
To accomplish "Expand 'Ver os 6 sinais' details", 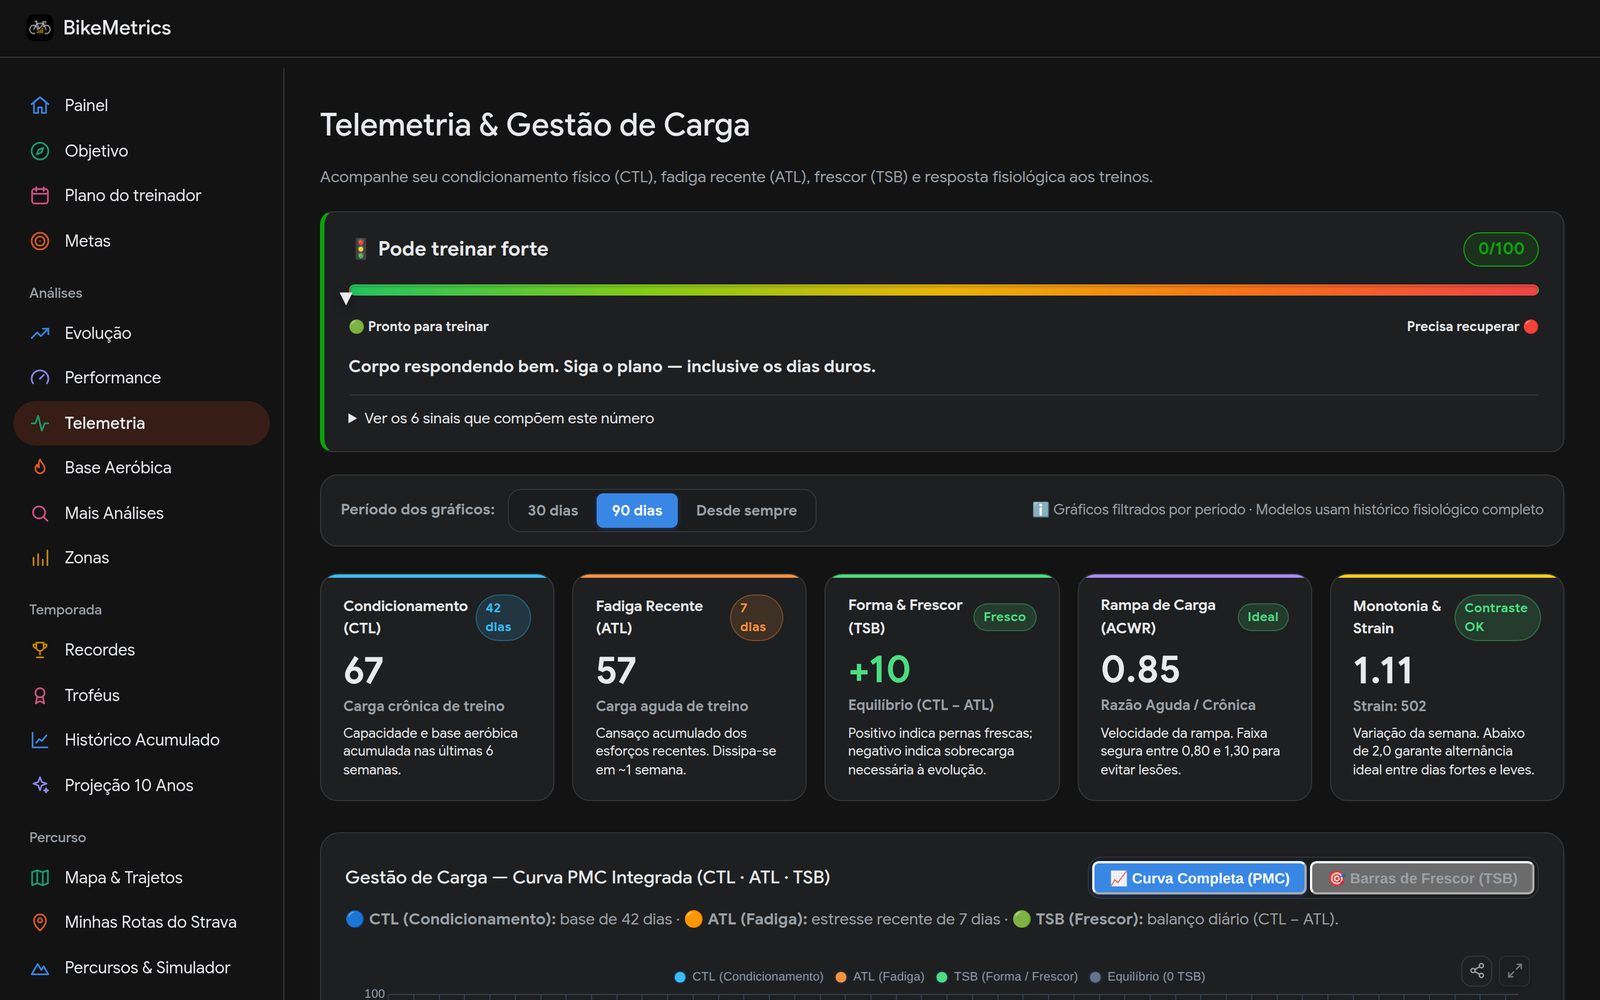I will click(x=501, y=418).
